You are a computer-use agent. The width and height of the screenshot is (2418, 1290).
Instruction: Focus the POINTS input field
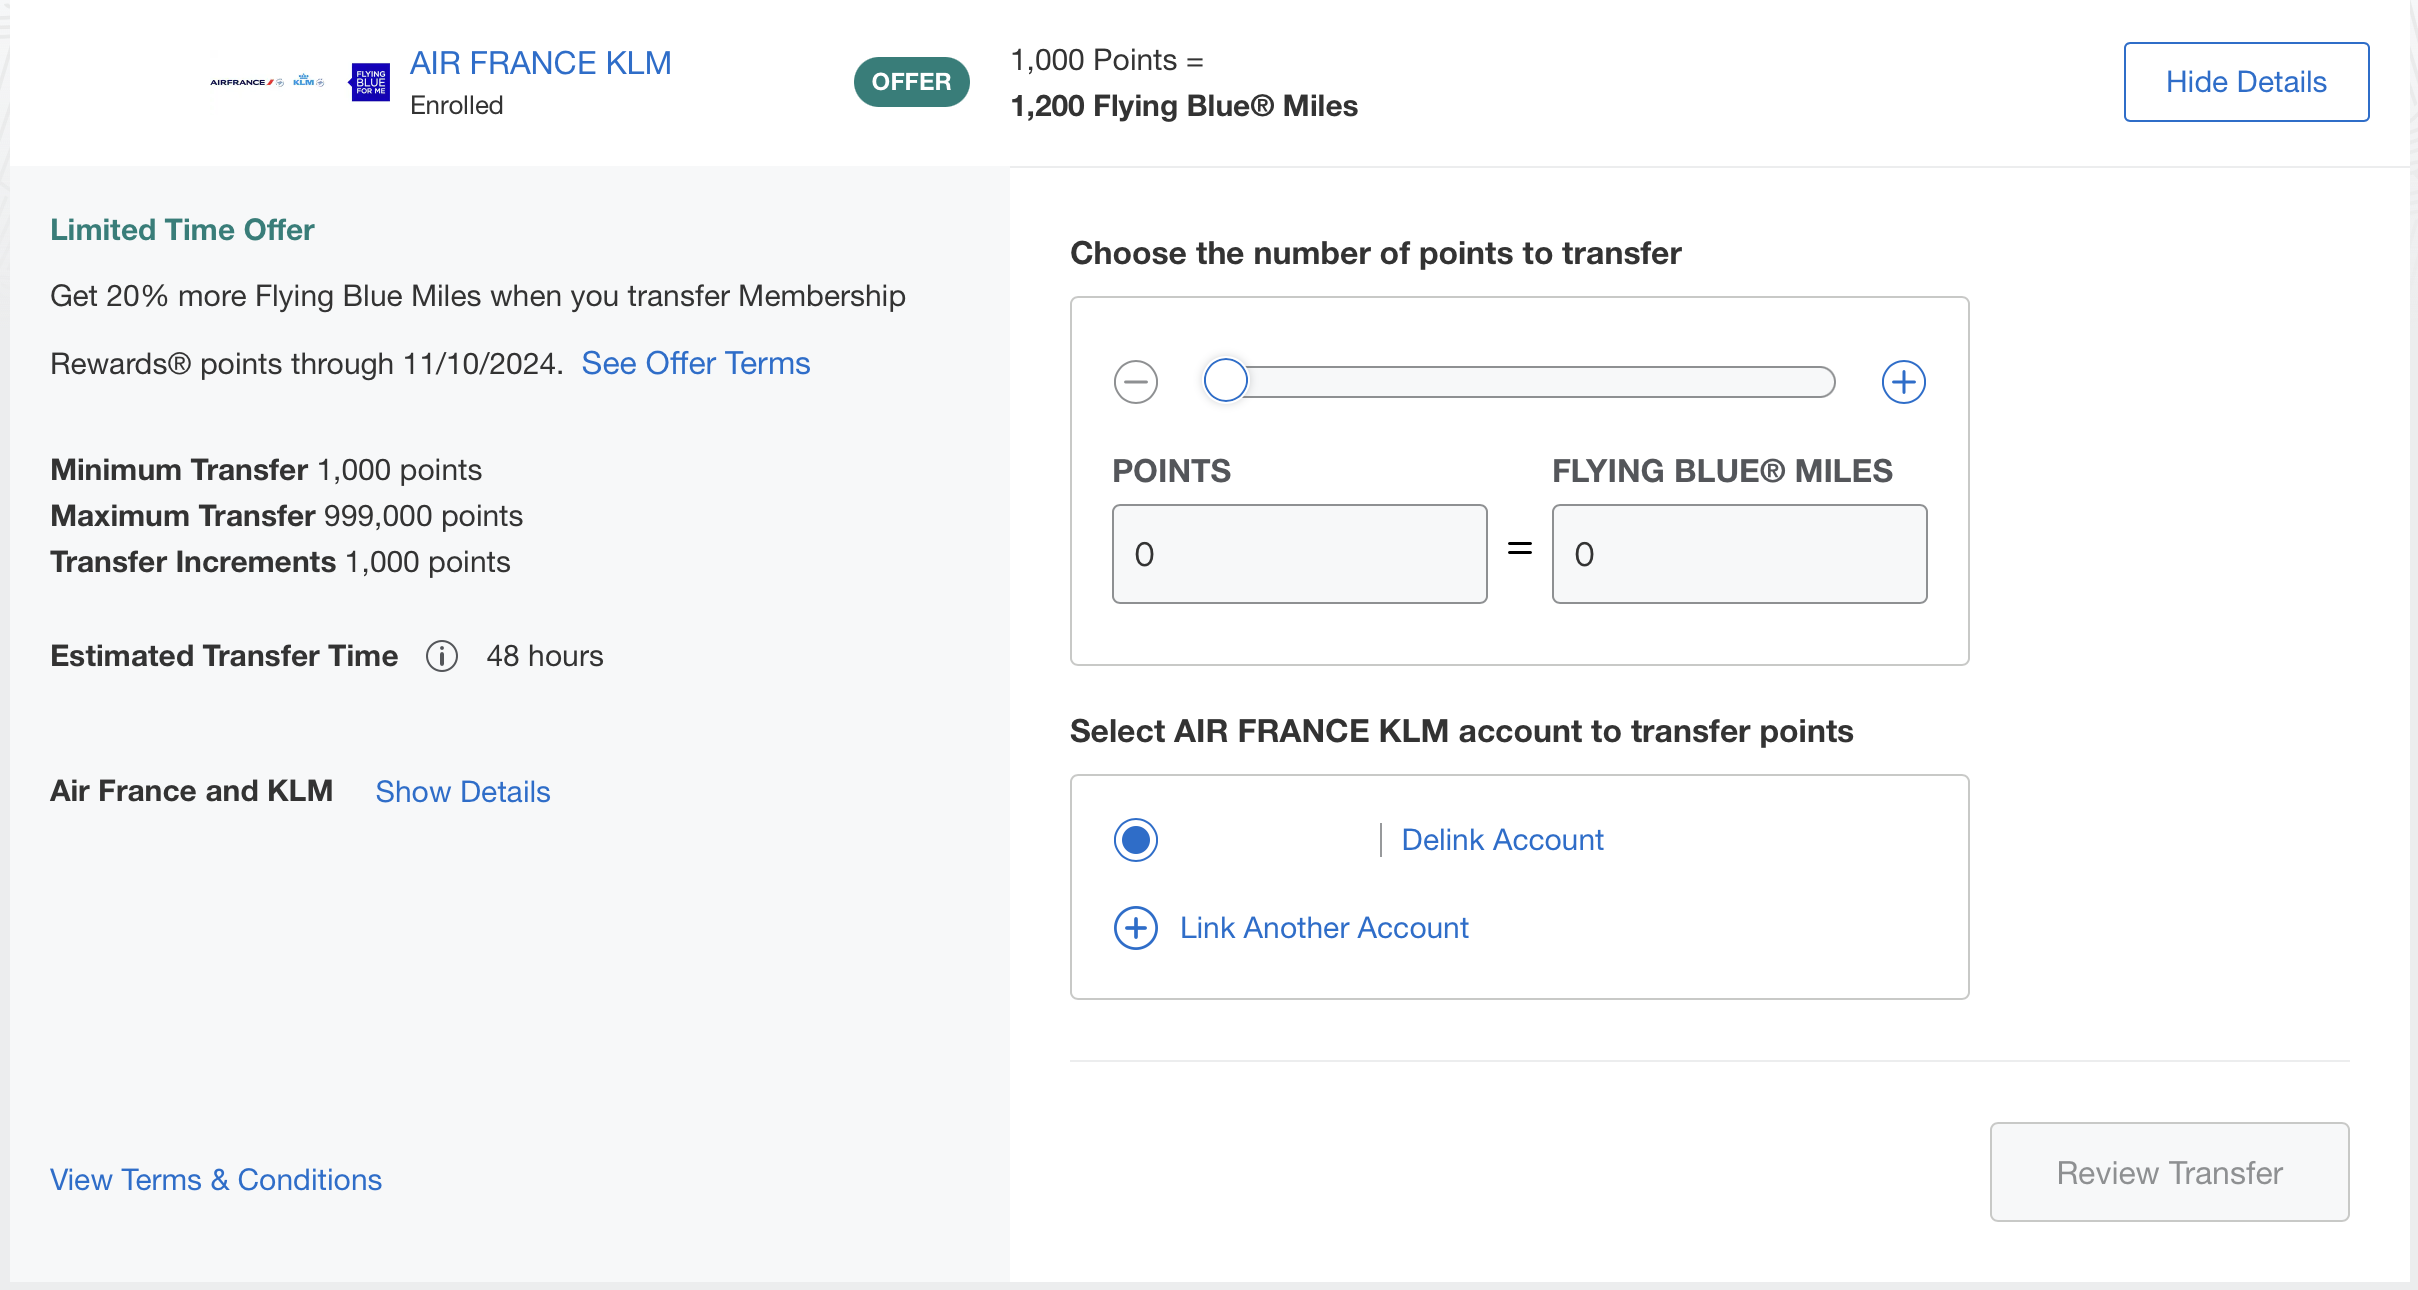click(1299, 554)
